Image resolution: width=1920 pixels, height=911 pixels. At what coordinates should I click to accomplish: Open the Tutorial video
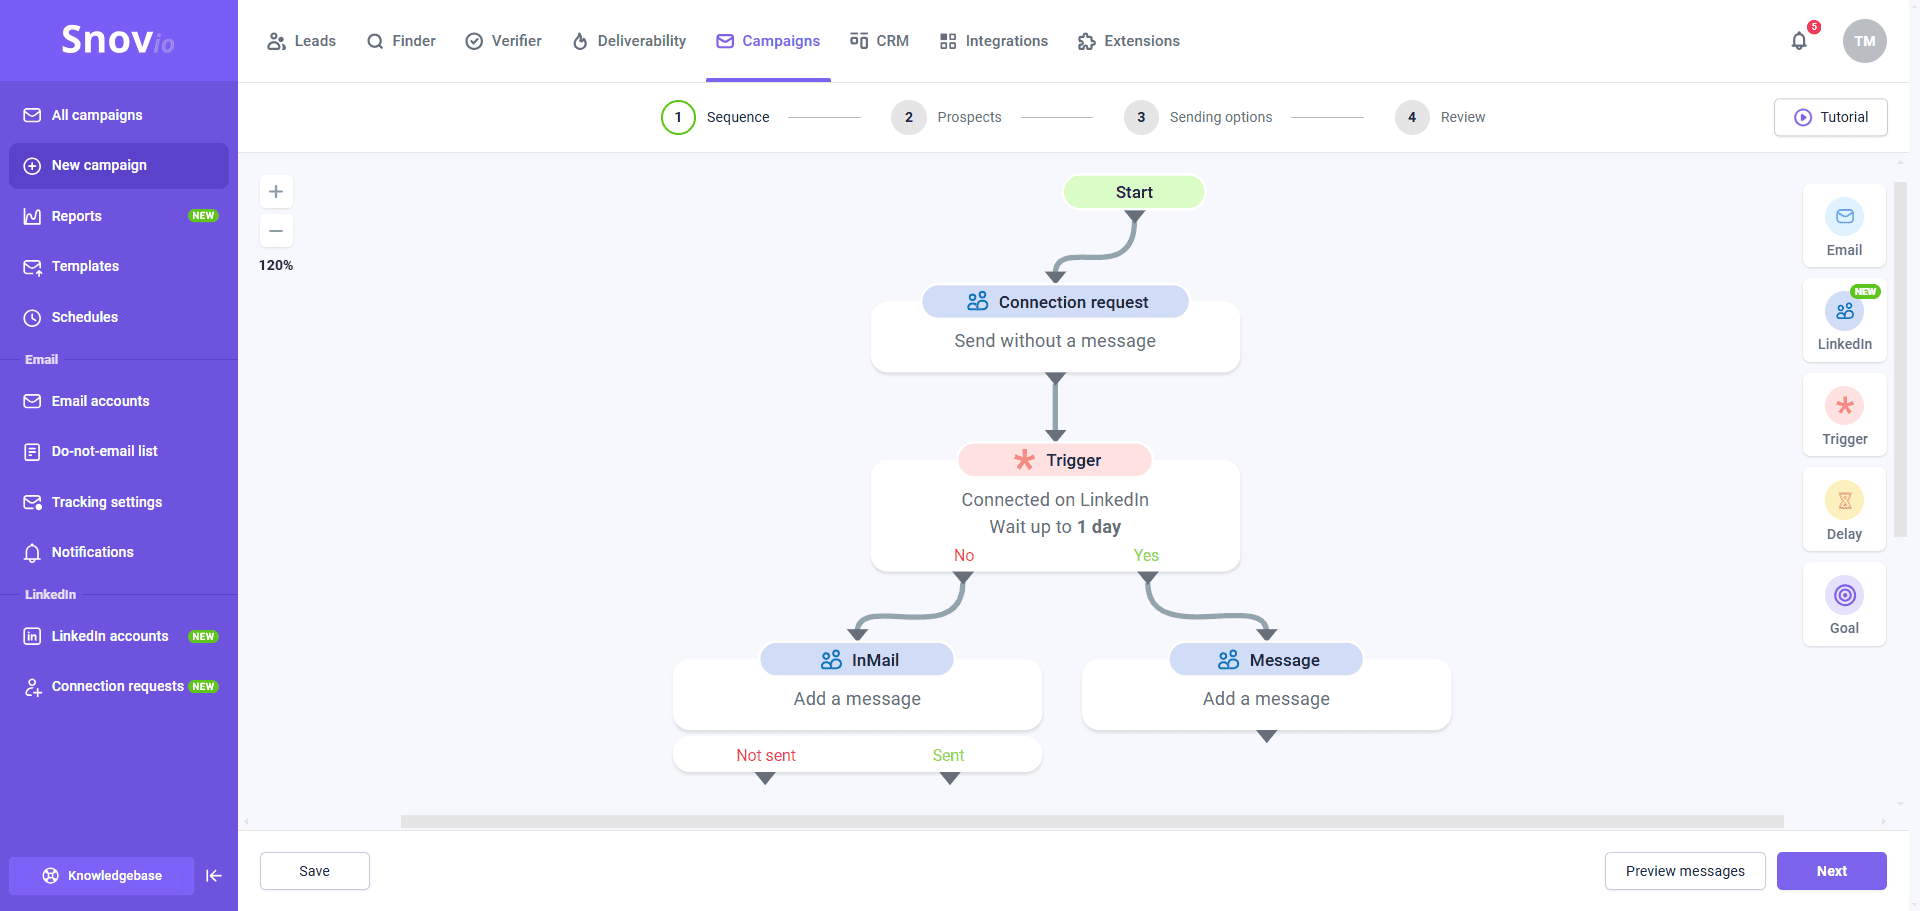[1830, 117]
